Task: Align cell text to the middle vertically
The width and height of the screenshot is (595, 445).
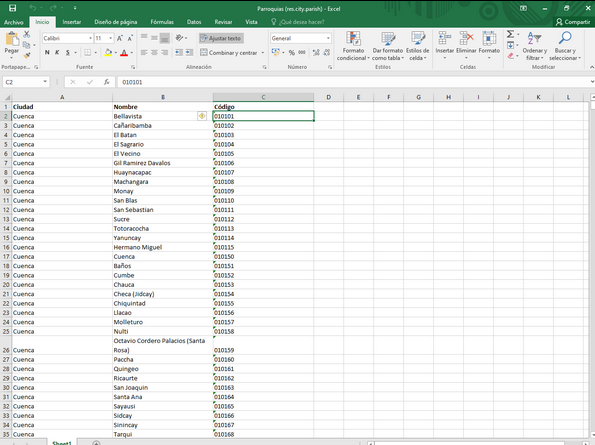Action: pos(154,38)
